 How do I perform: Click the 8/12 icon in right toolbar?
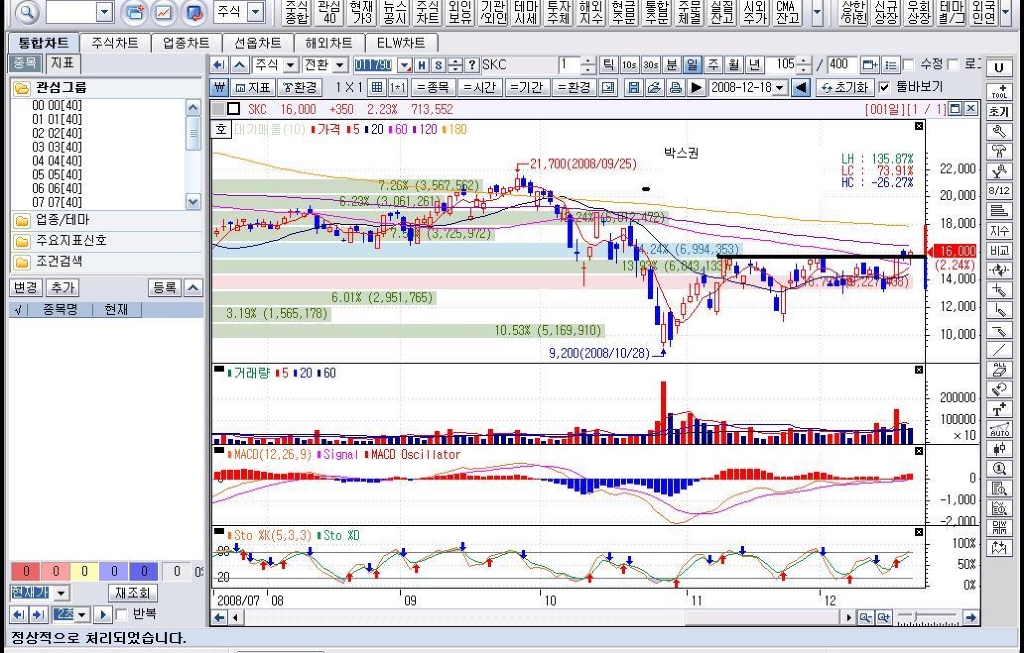[x=999, y=191]
